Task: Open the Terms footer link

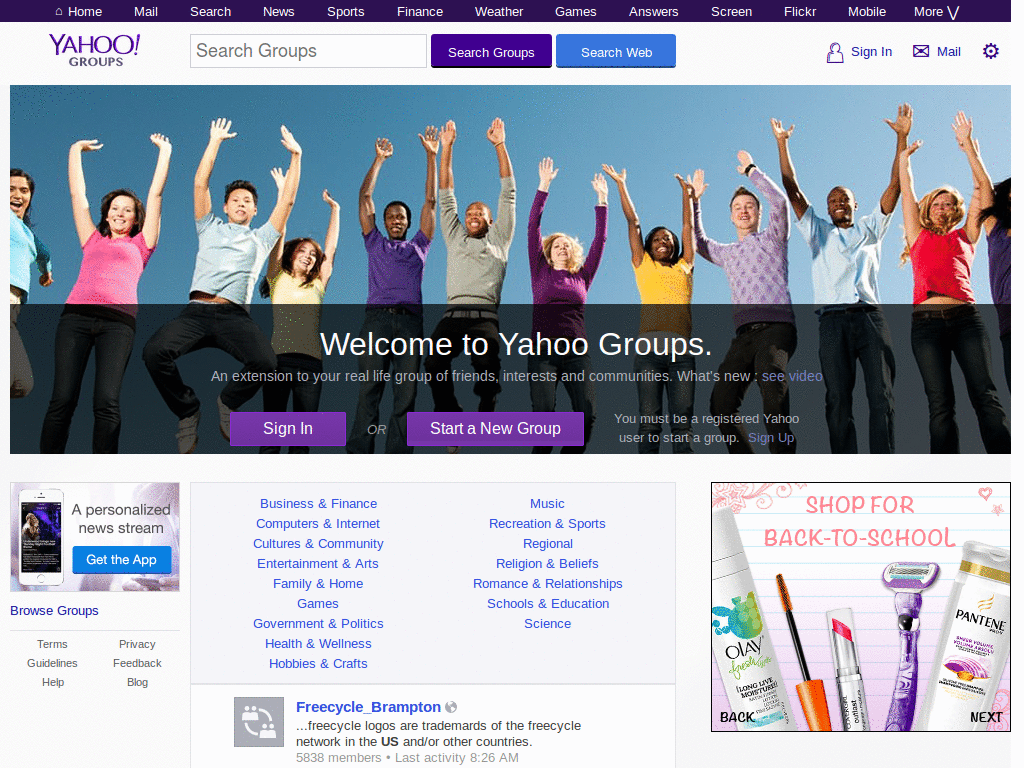Action: tap(52, 644)
